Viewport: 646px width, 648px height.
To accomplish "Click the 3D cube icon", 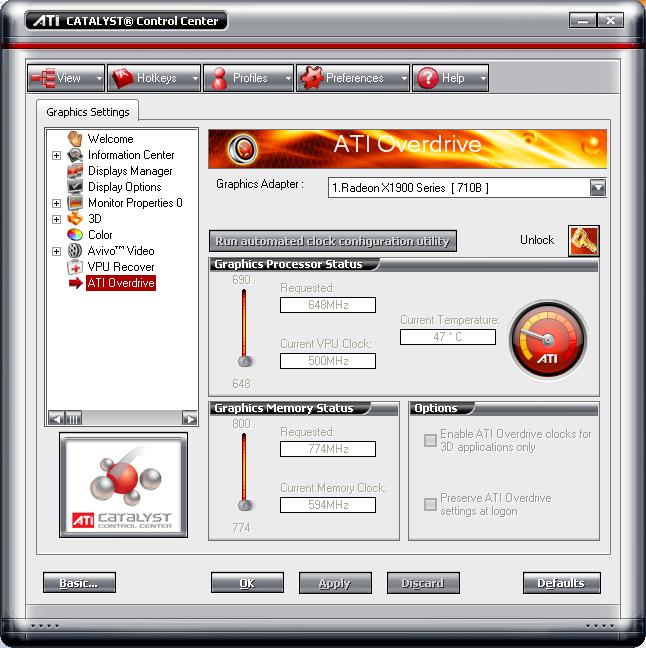I will coord(75,219).
